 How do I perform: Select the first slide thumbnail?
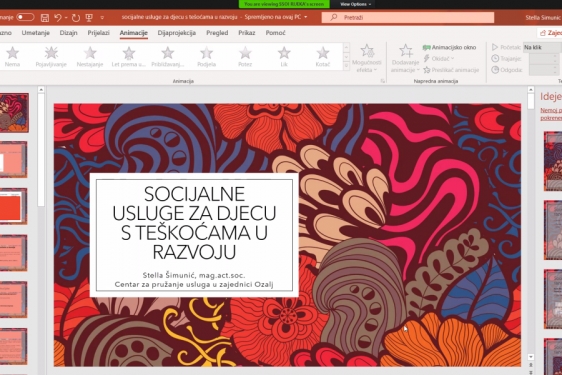[x=14, y=113]
